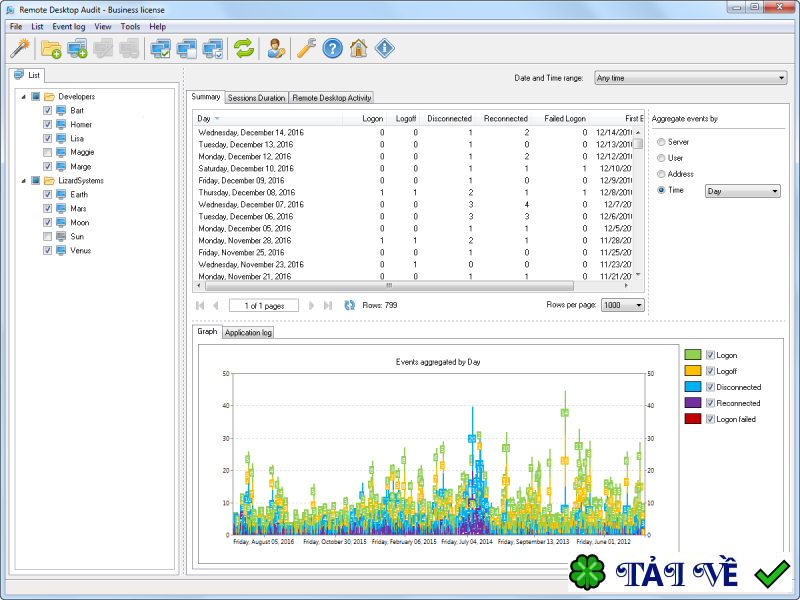Click the green refresh arrows toolbar icon
The image size is (800, 600).
(x=243, y=47)
